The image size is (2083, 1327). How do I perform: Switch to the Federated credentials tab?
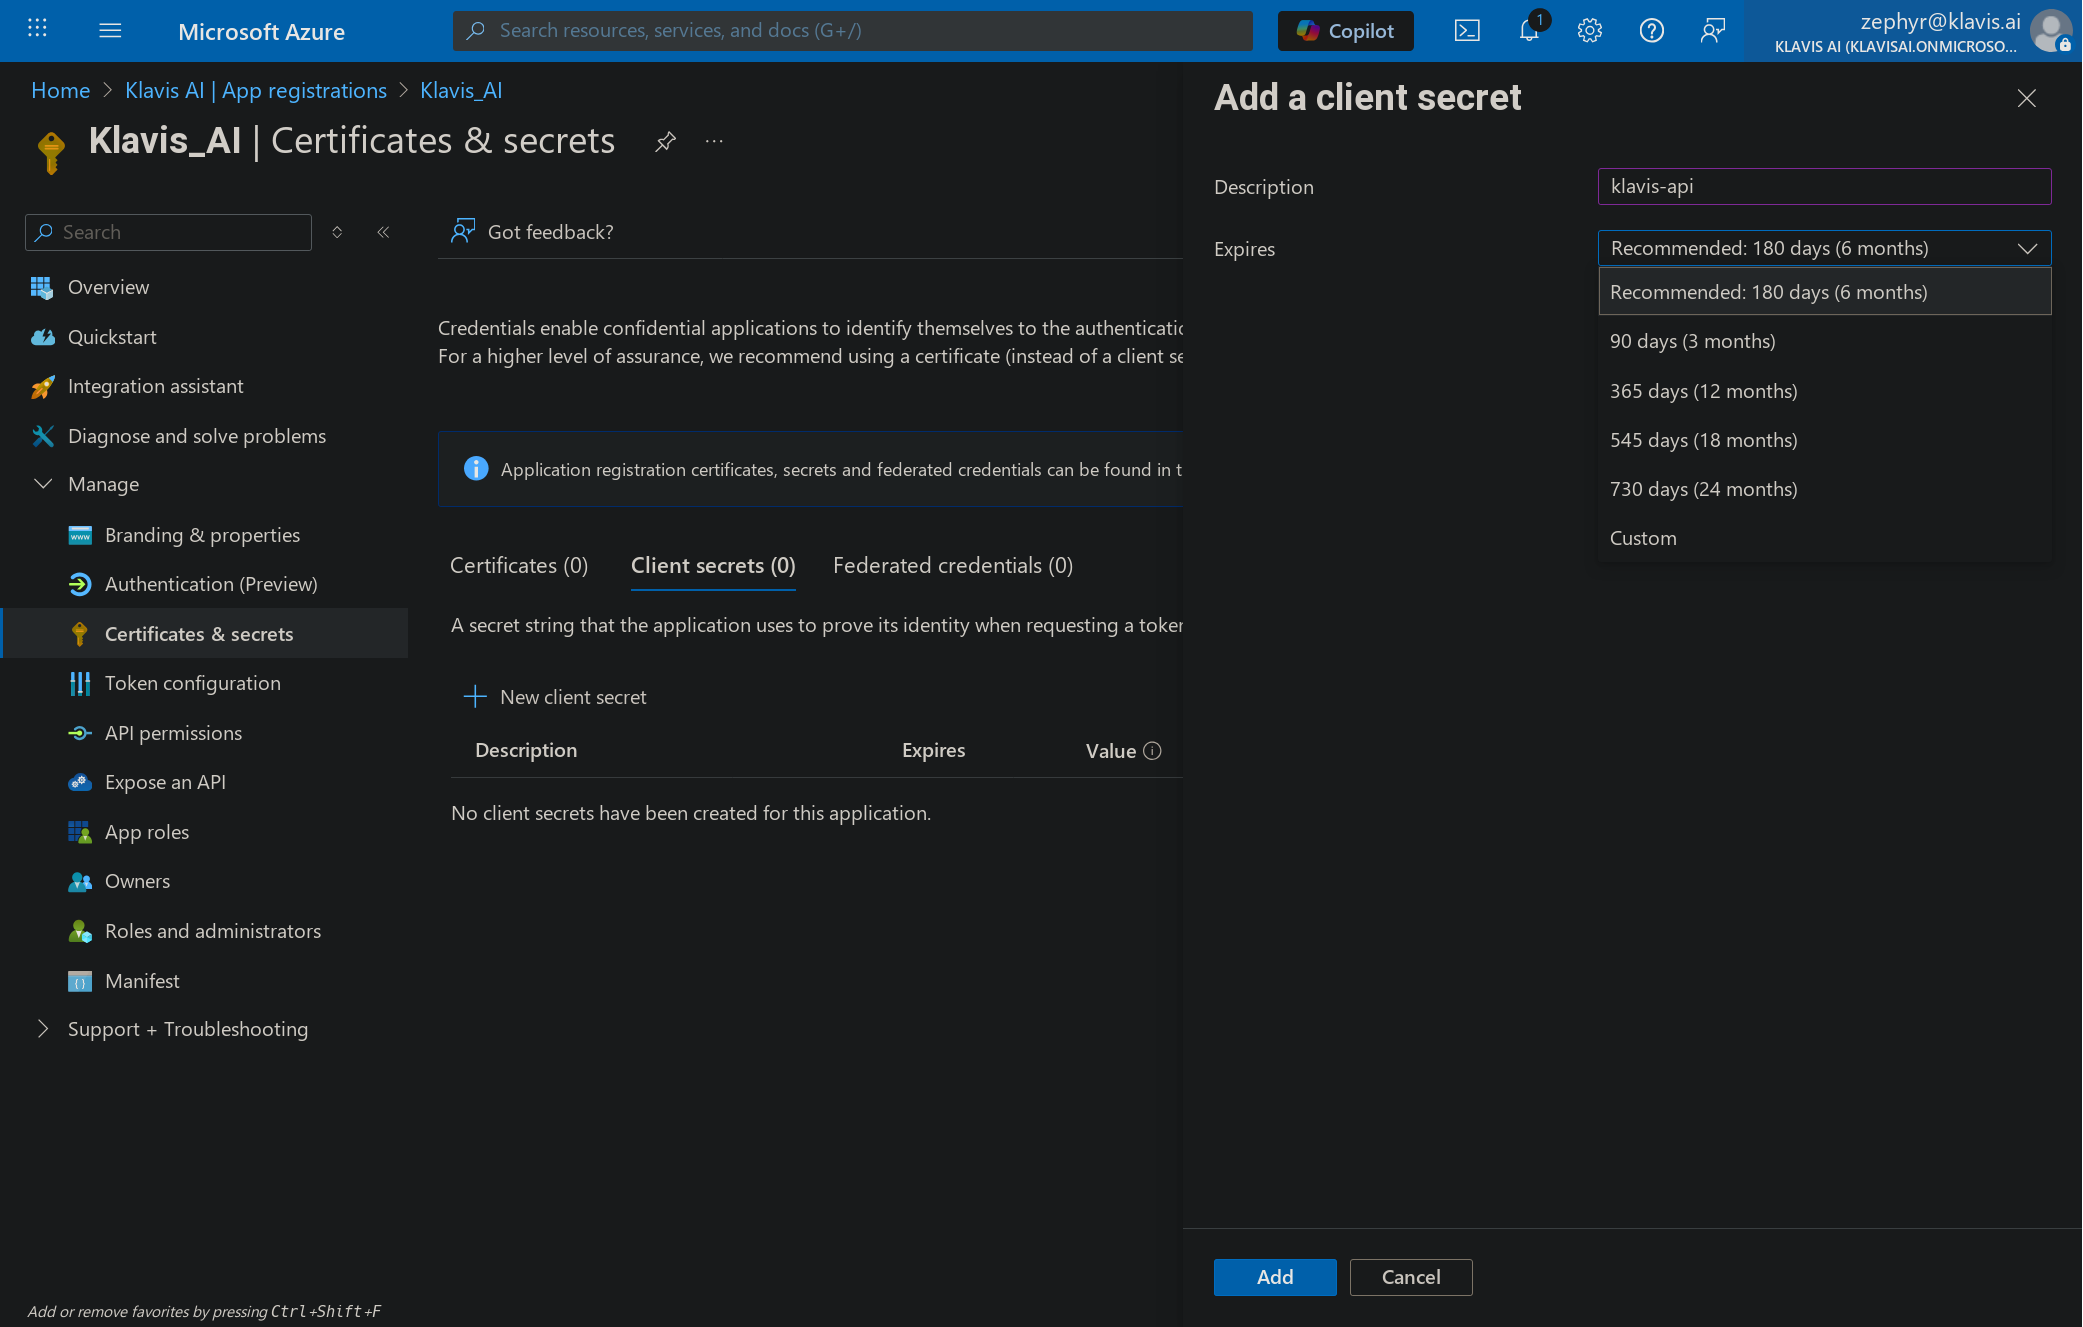951,565
